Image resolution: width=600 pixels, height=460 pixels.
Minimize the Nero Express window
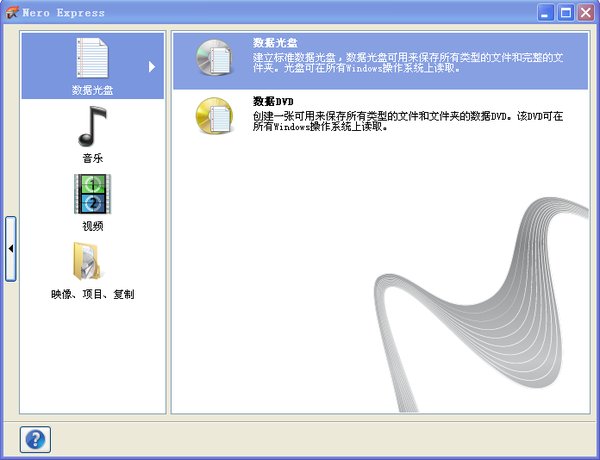(545, 13)
